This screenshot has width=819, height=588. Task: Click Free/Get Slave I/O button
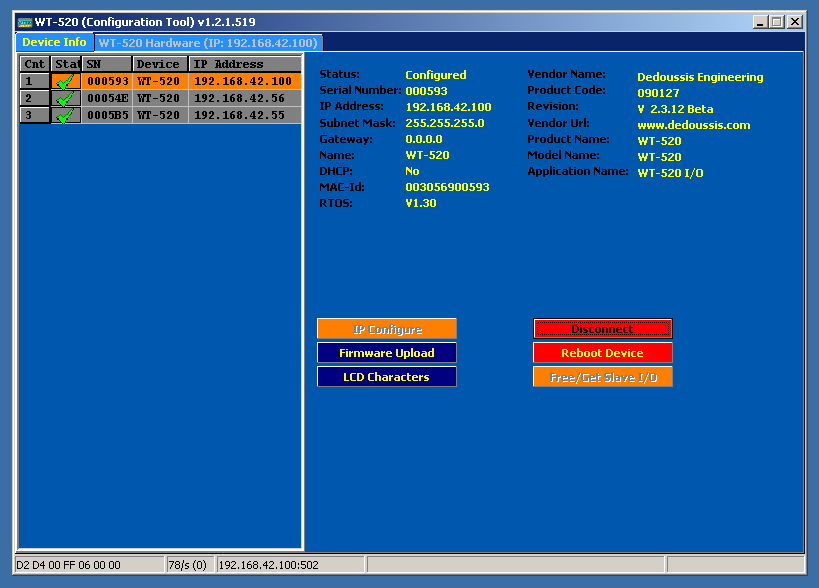[603, 377]
